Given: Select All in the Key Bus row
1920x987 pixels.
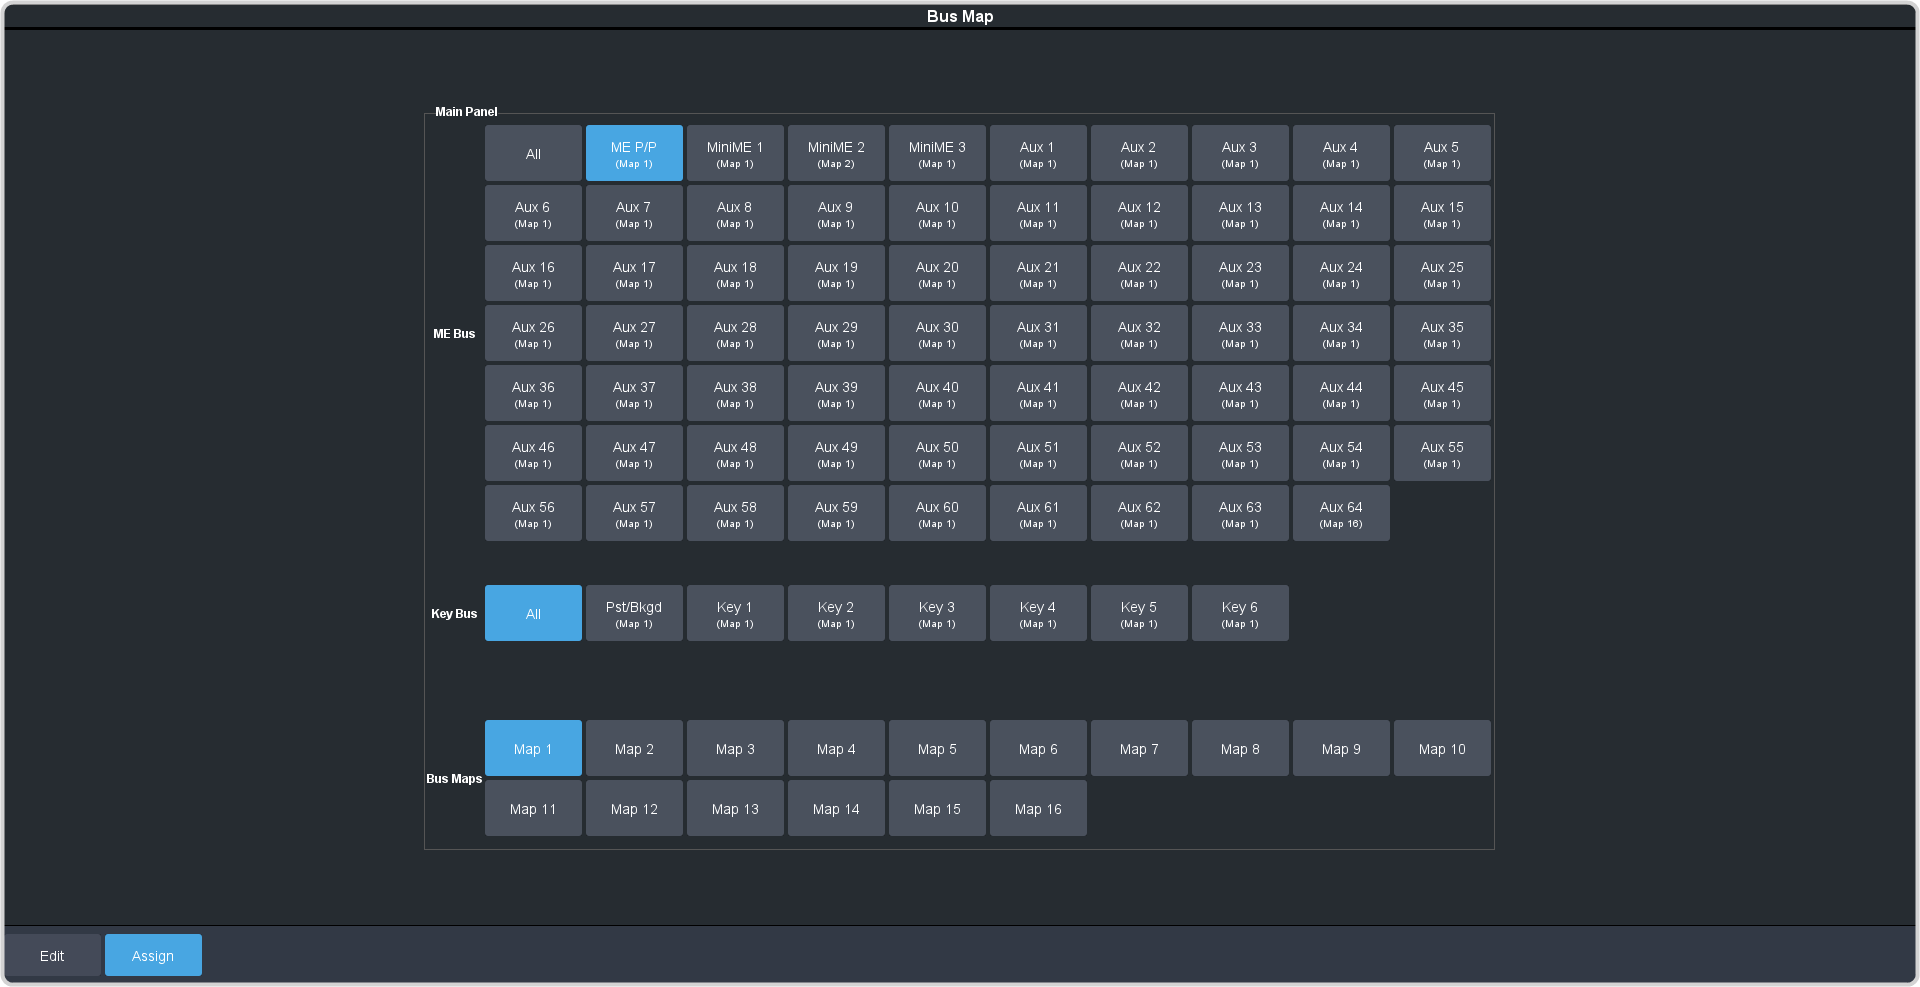Looking at the screenshot, I should (533, 613).
